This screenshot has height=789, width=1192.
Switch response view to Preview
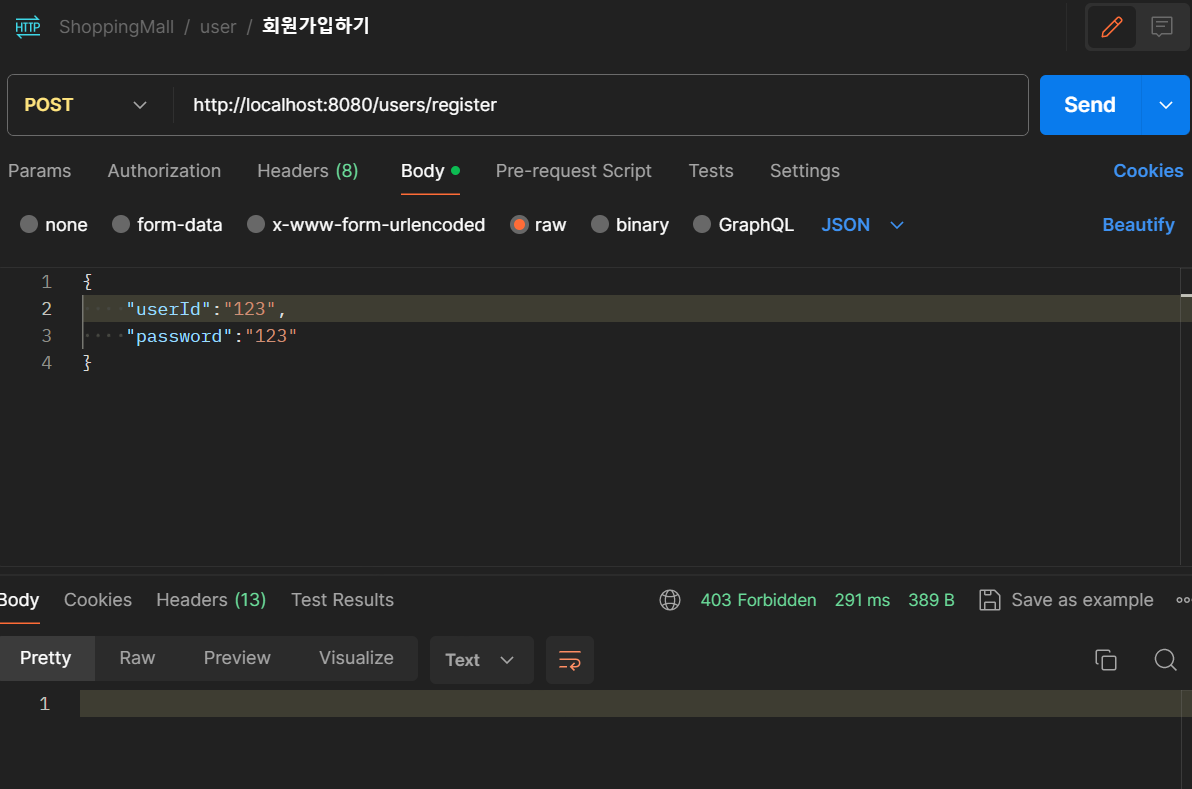[236, 658]
